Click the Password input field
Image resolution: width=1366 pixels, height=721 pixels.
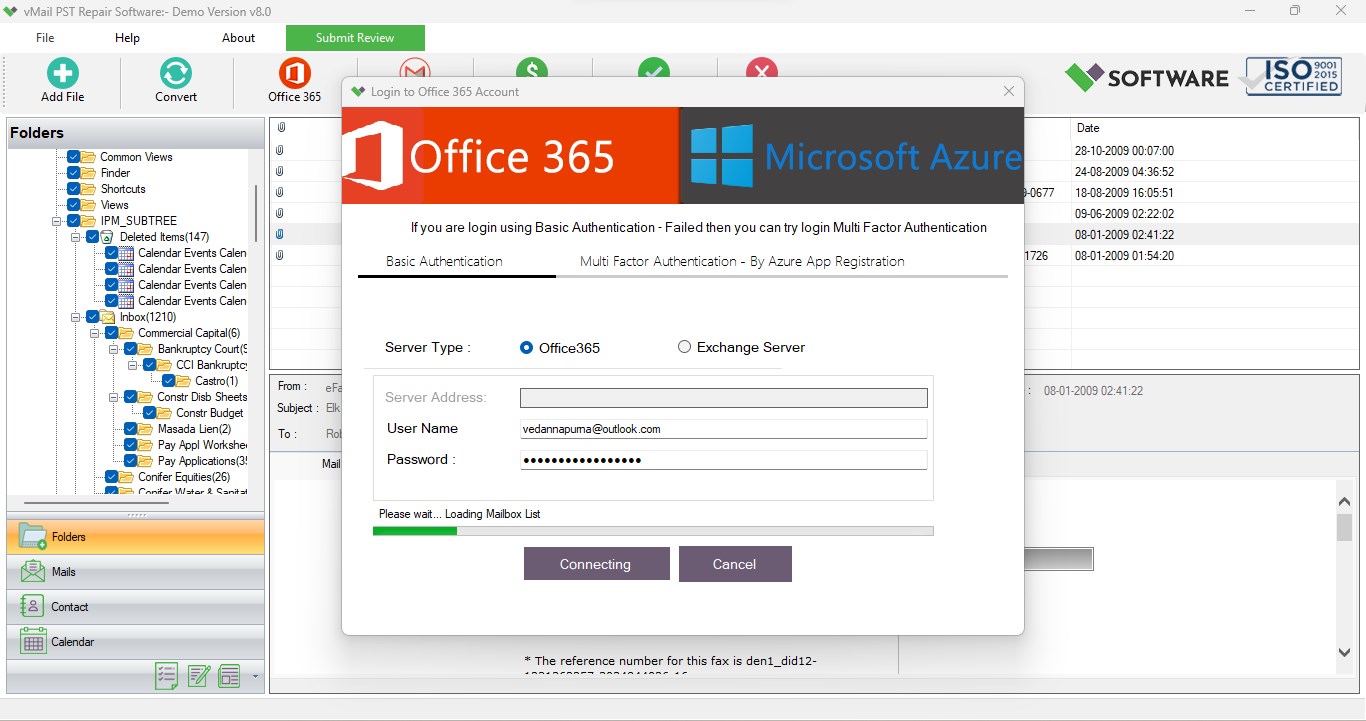pos(724,460)
